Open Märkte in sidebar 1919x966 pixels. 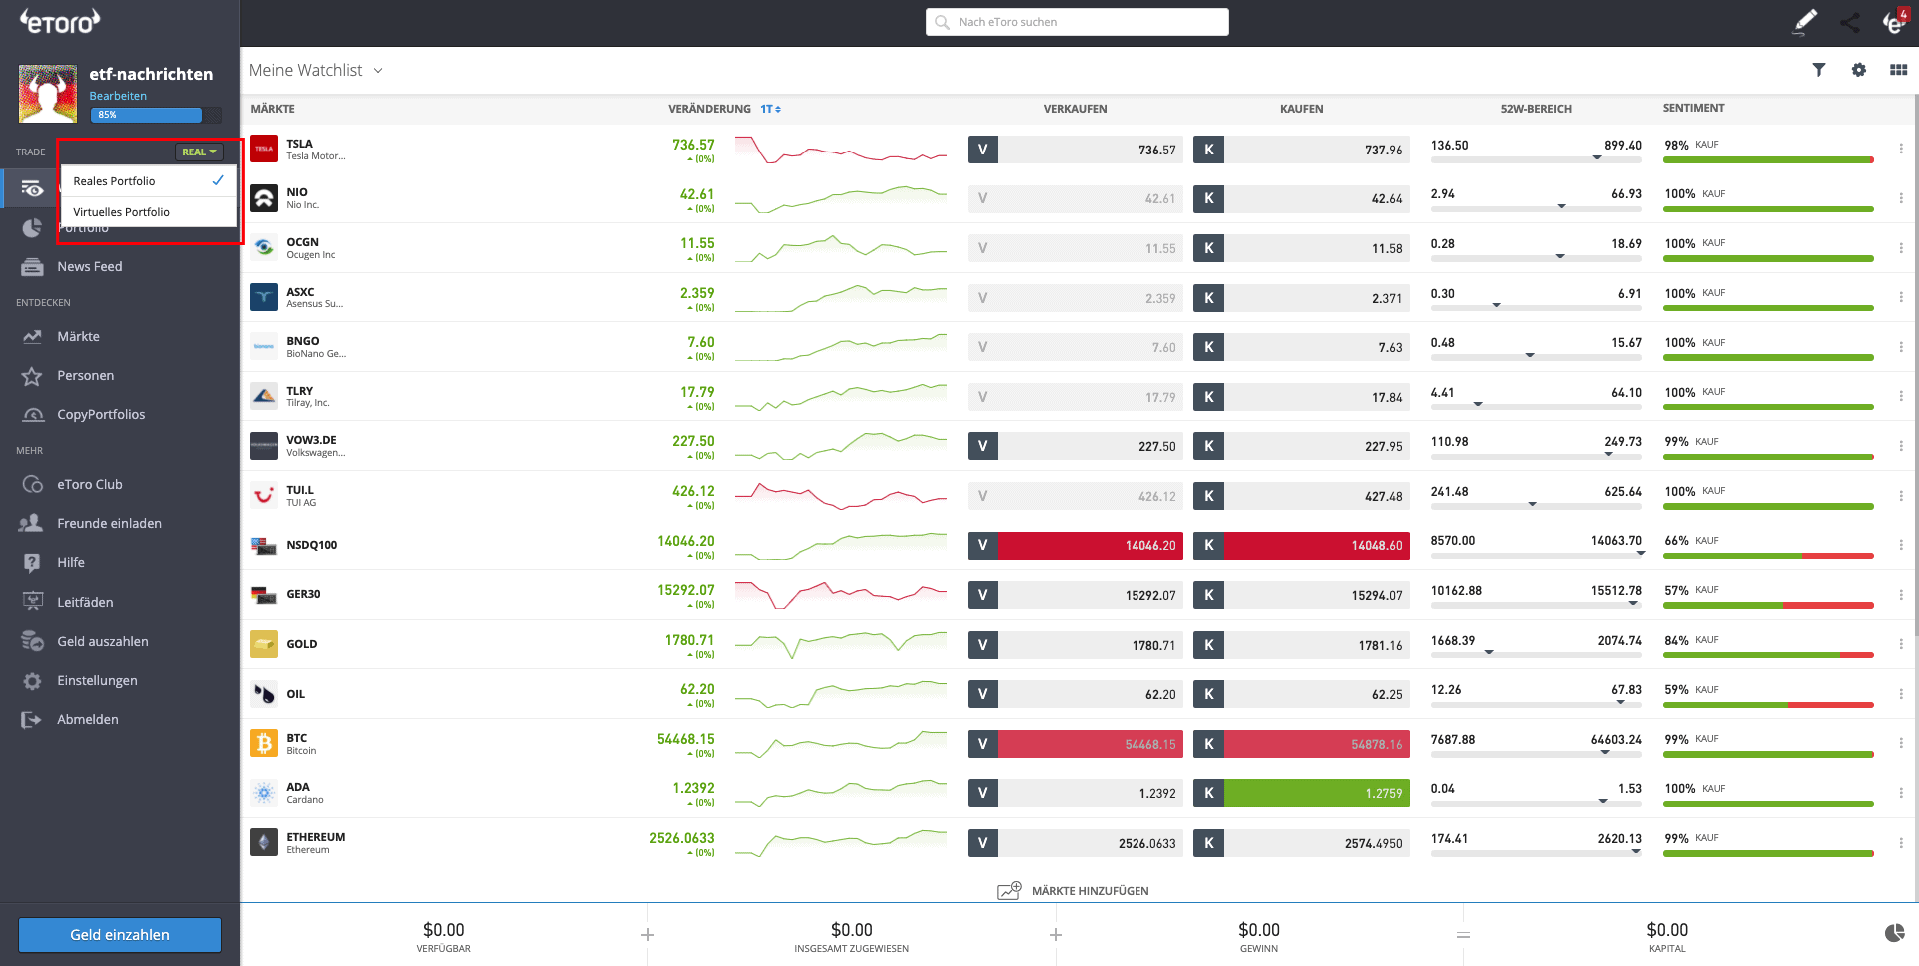(x=78, y=337)
